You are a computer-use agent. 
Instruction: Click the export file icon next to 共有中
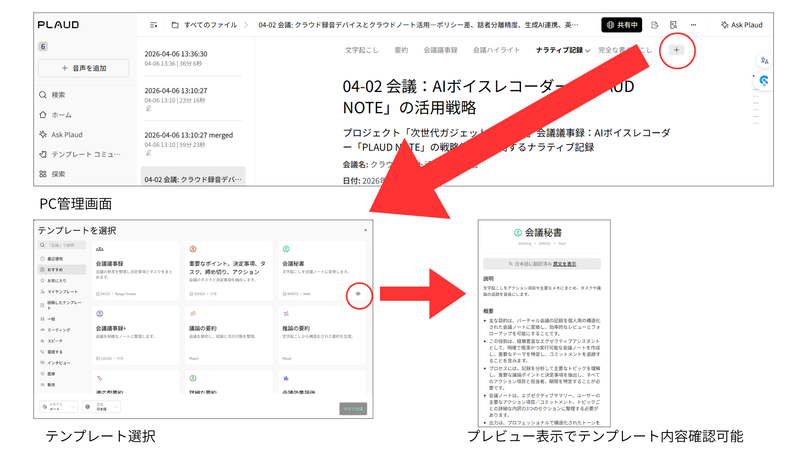click(x=655, y=24)
